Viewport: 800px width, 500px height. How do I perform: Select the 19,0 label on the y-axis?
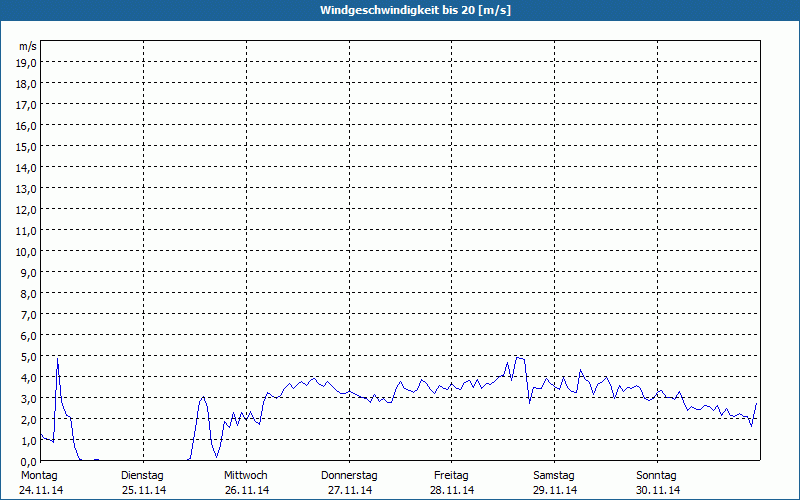[x=27, y=62]
